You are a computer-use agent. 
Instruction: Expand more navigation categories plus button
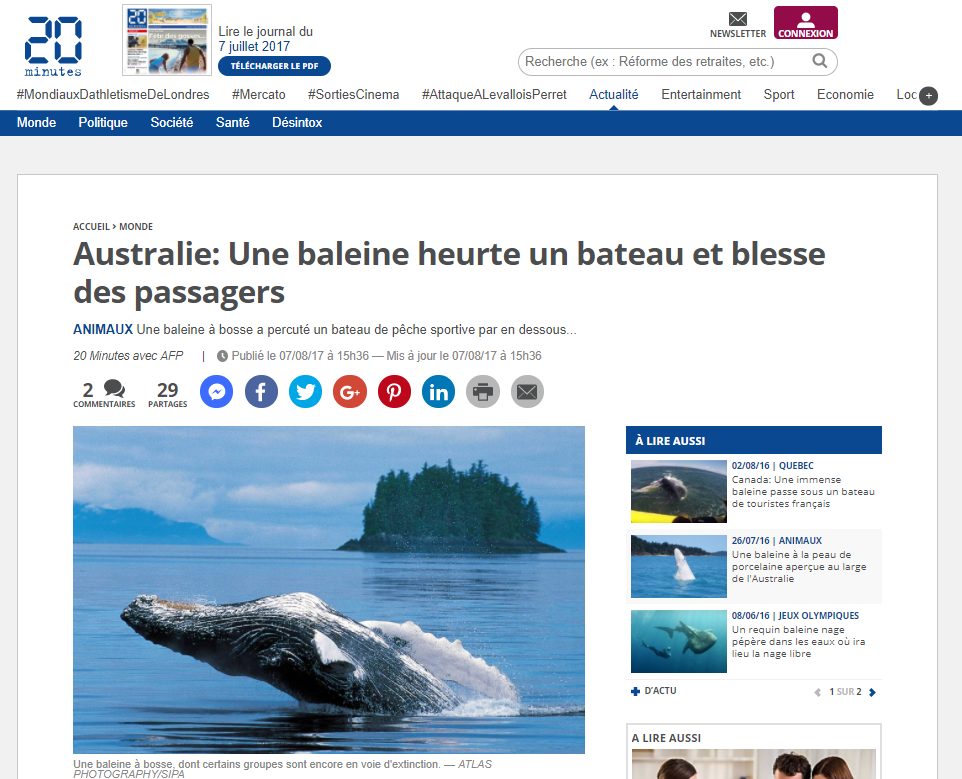click(928, 96)
